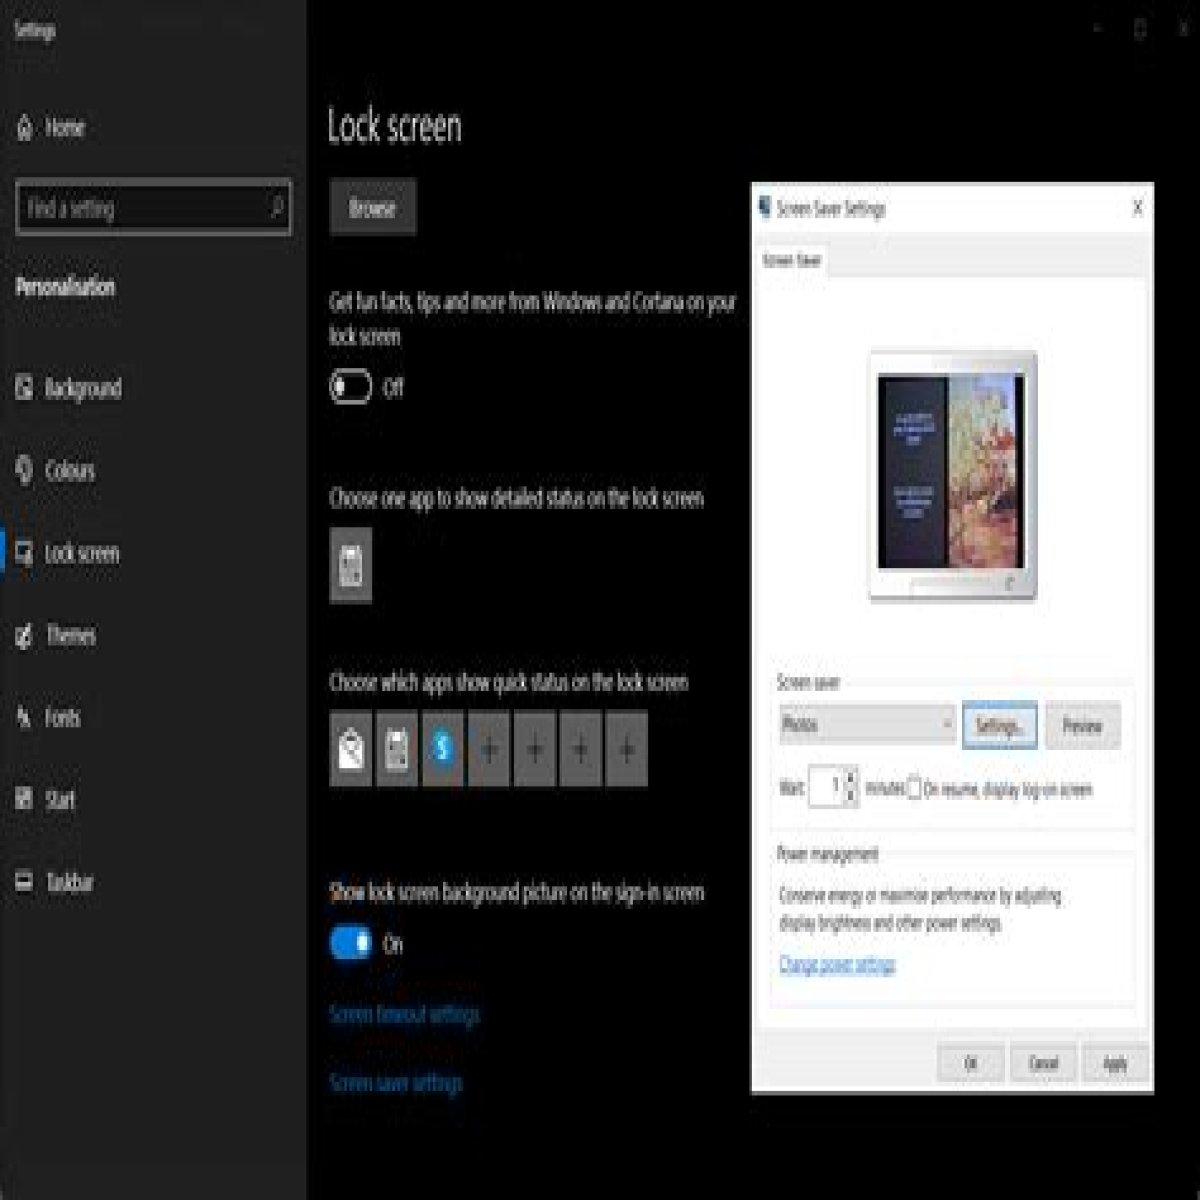Click OK in Screen Saver Settings
Screen dimensions: 1200x1200
pyautogui.click(x=970, y=1062)
